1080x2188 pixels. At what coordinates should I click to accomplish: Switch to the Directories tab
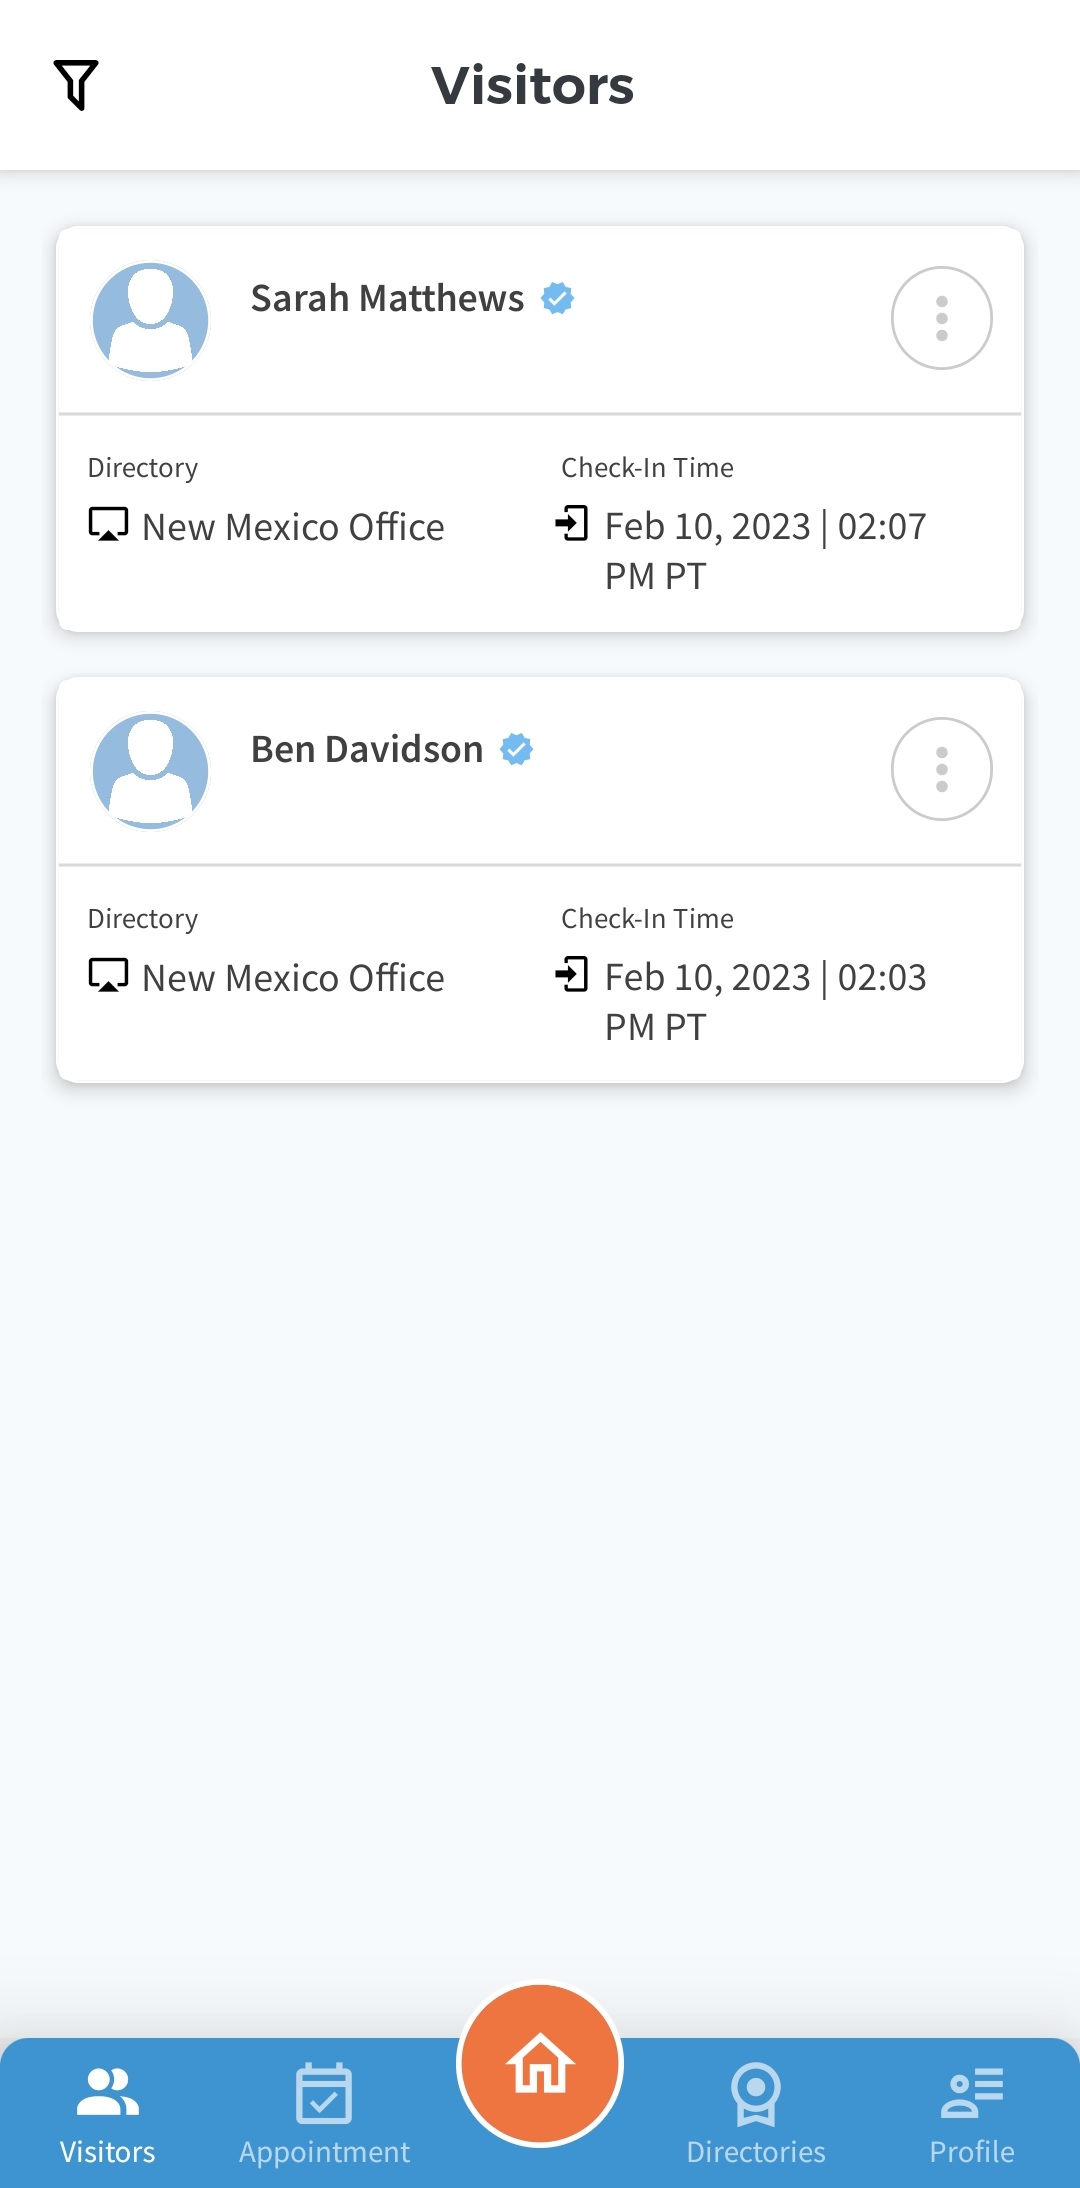click(756, 2114)
